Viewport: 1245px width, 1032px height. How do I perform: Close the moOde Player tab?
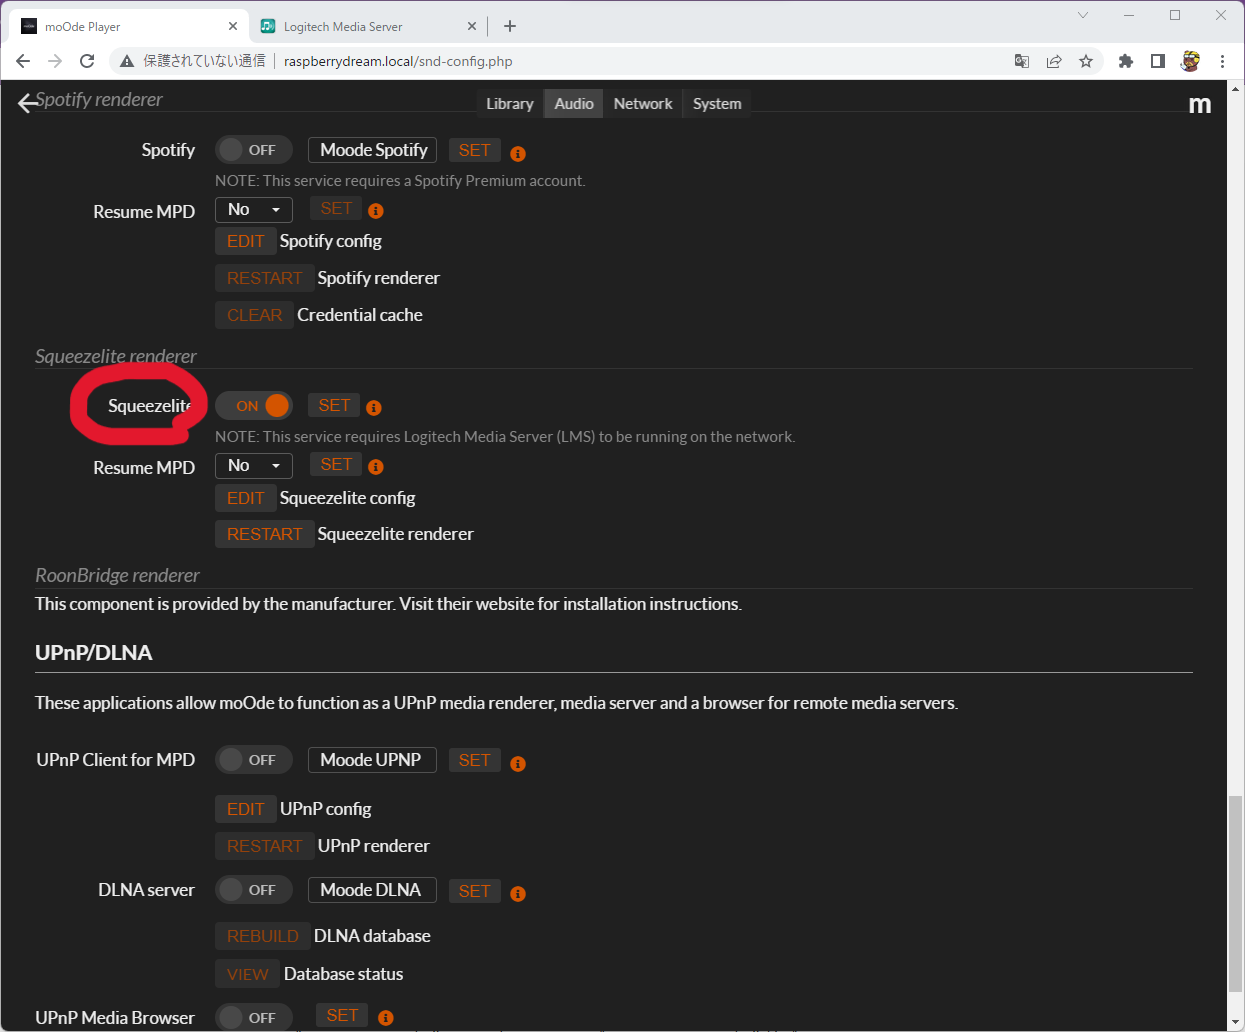pyautogui.click(x=233, y=26)
